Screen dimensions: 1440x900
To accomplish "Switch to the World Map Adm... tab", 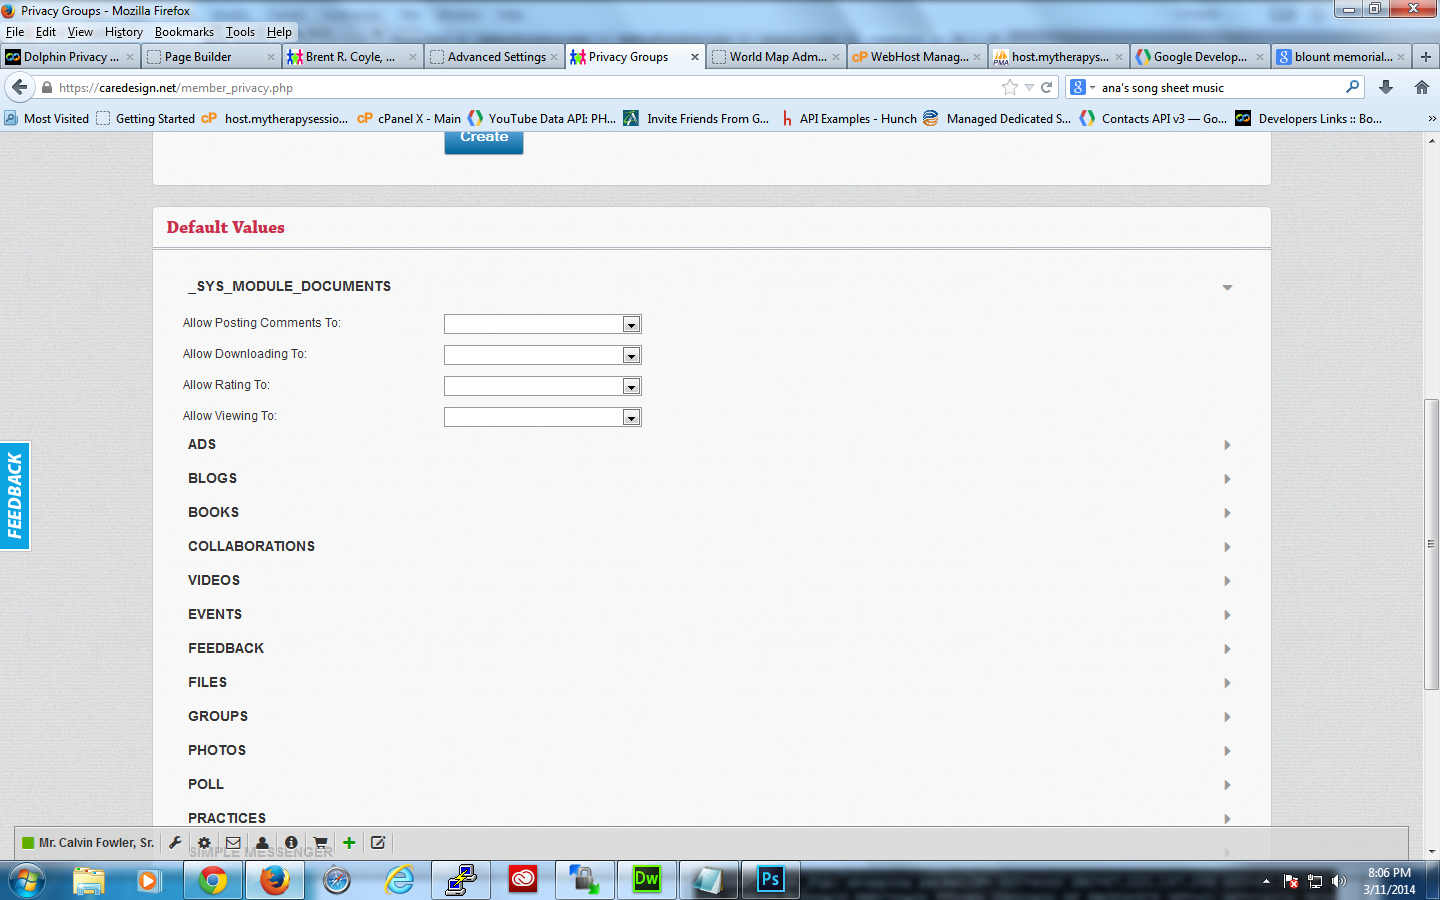I will tap(776, 57).
